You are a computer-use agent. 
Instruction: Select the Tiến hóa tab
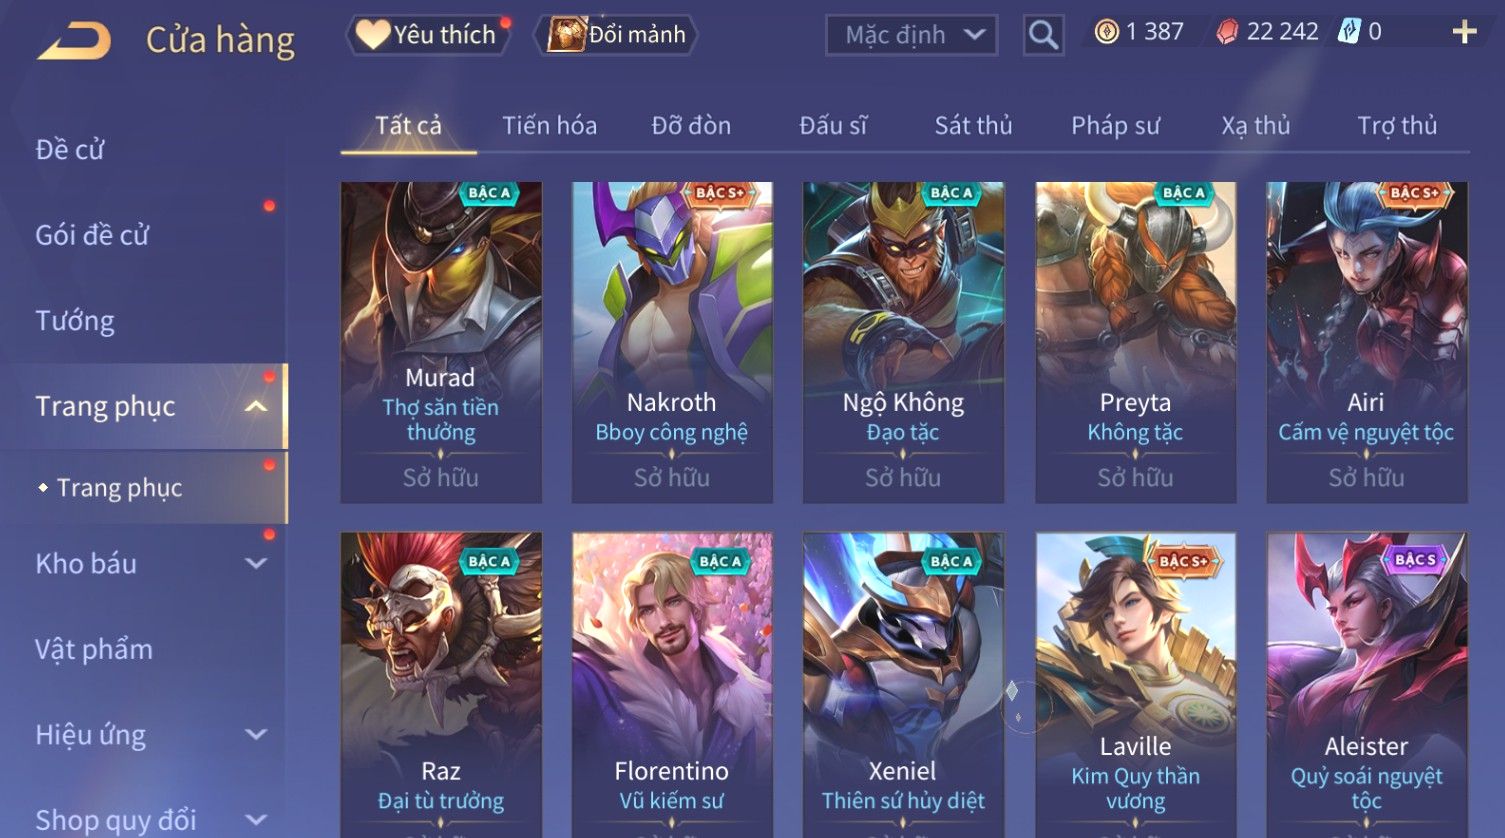(549, 126)
